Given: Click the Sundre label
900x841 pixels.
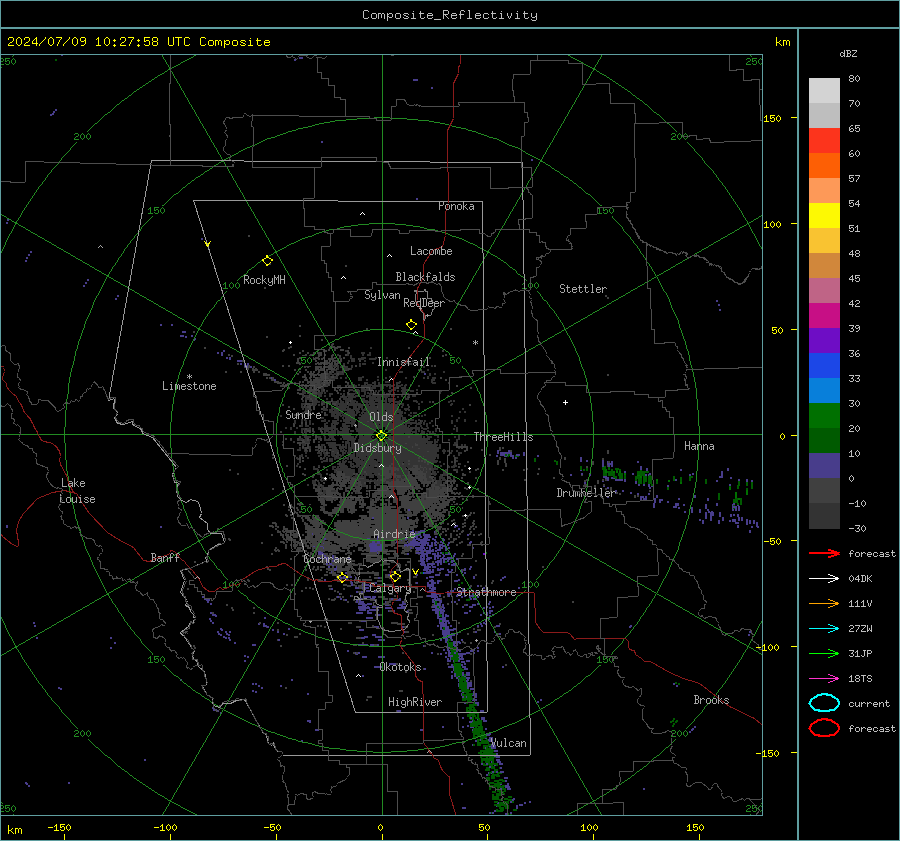Looking at the screenshot, I should click(x=303, y=415).
